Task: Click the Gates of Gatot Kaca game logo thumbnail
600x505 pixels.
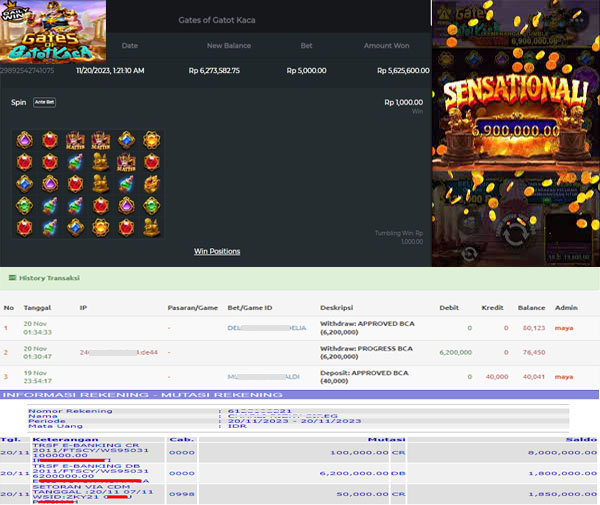Action: pyautogui.click(x=53, y=31)
